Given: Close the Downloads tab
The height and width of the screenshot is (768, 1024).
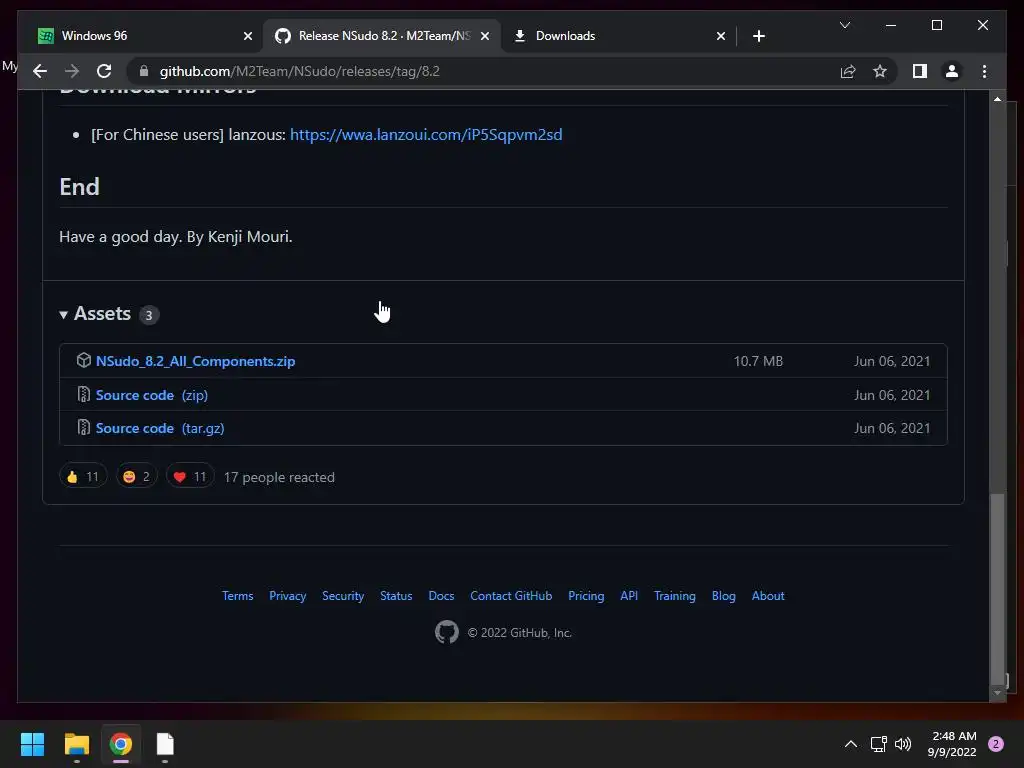Looking at the screenshot, I should point(720,36).
